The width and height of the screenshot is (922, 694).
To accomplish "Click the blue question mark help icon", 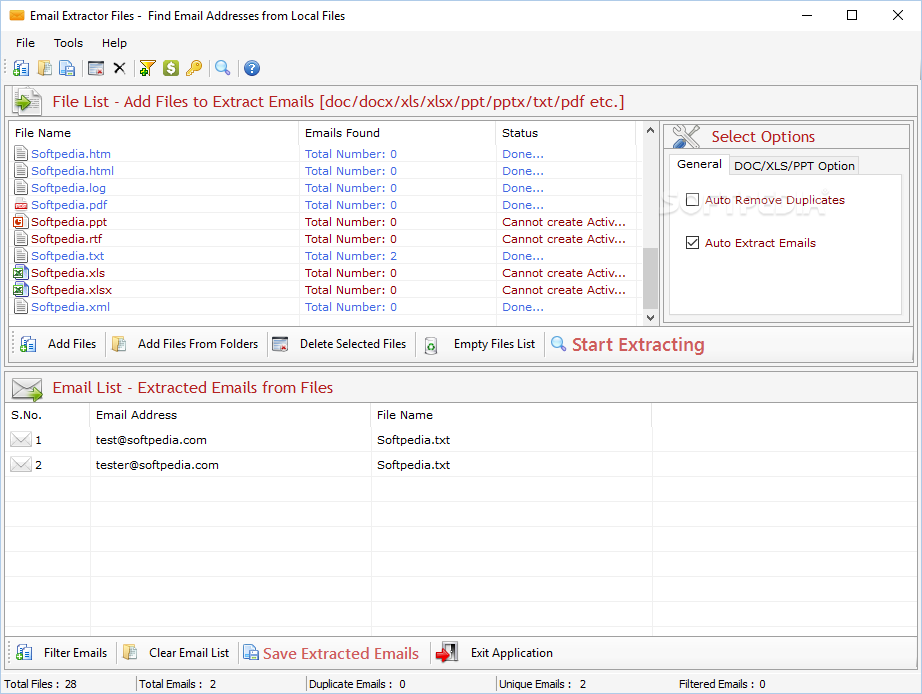I will 252,68.
